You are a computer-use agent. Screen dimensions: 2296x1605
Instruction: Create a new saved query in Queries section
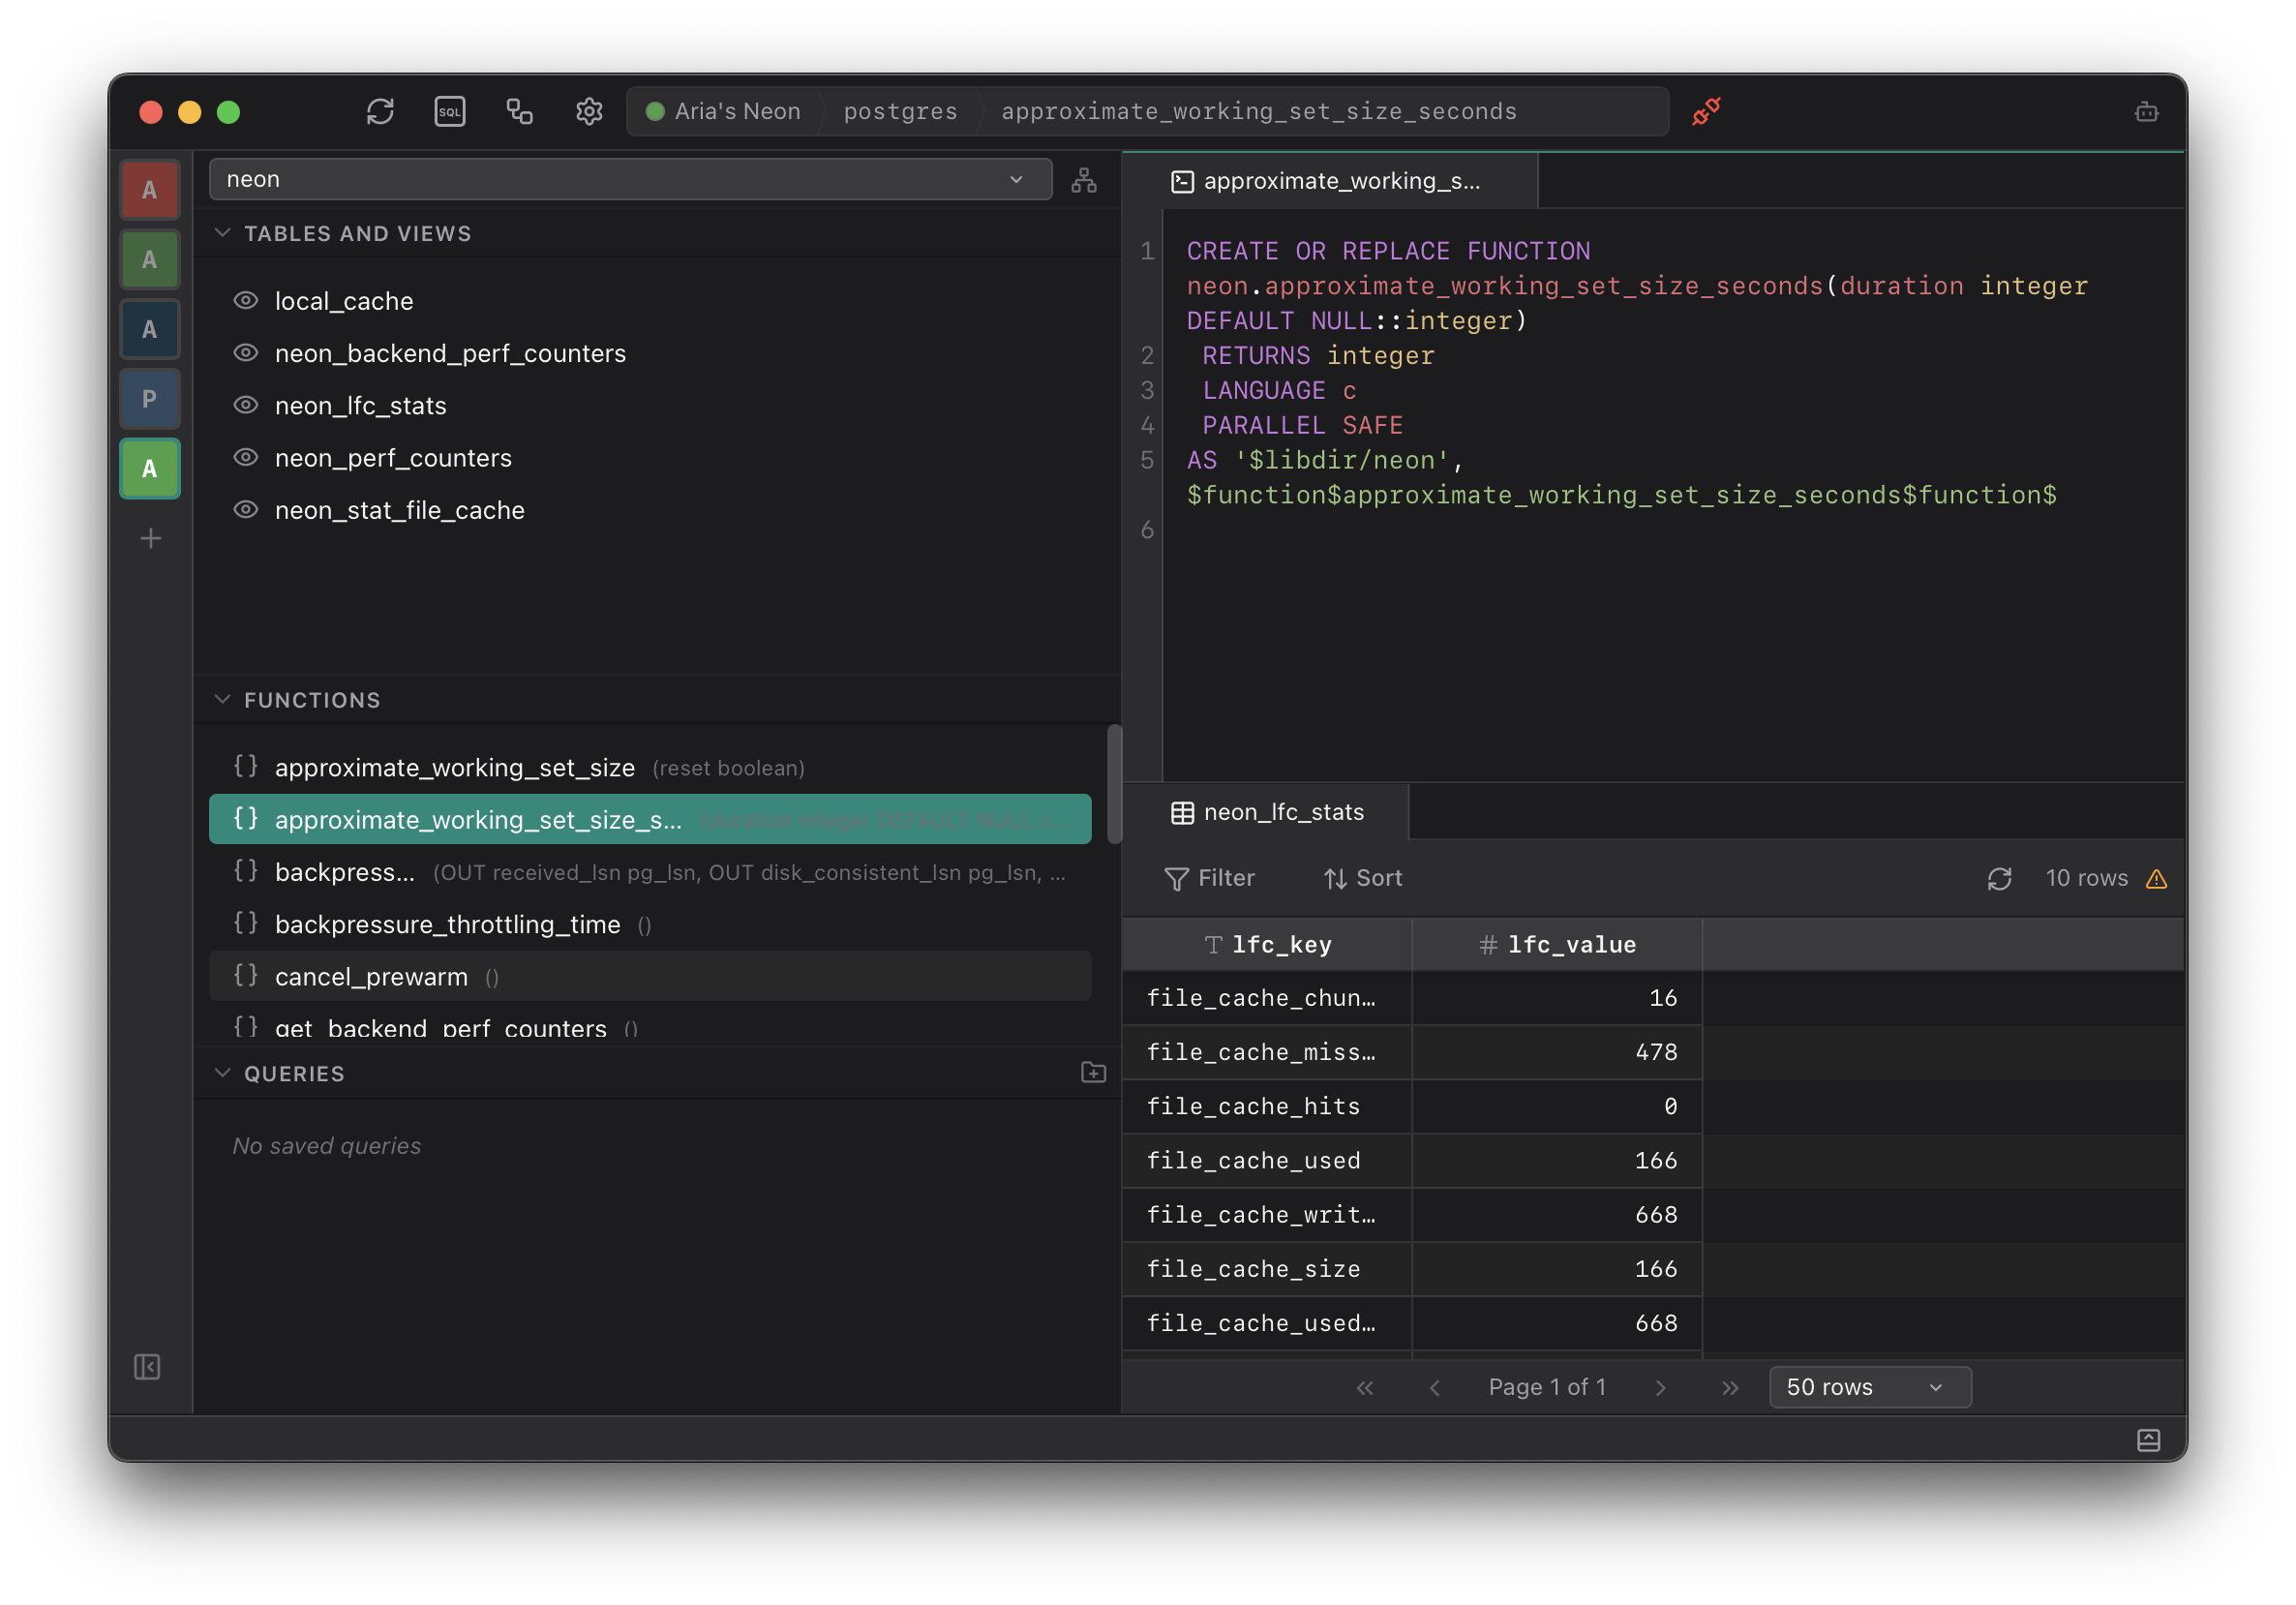pyautogui.click(x=1093, y=1072)
